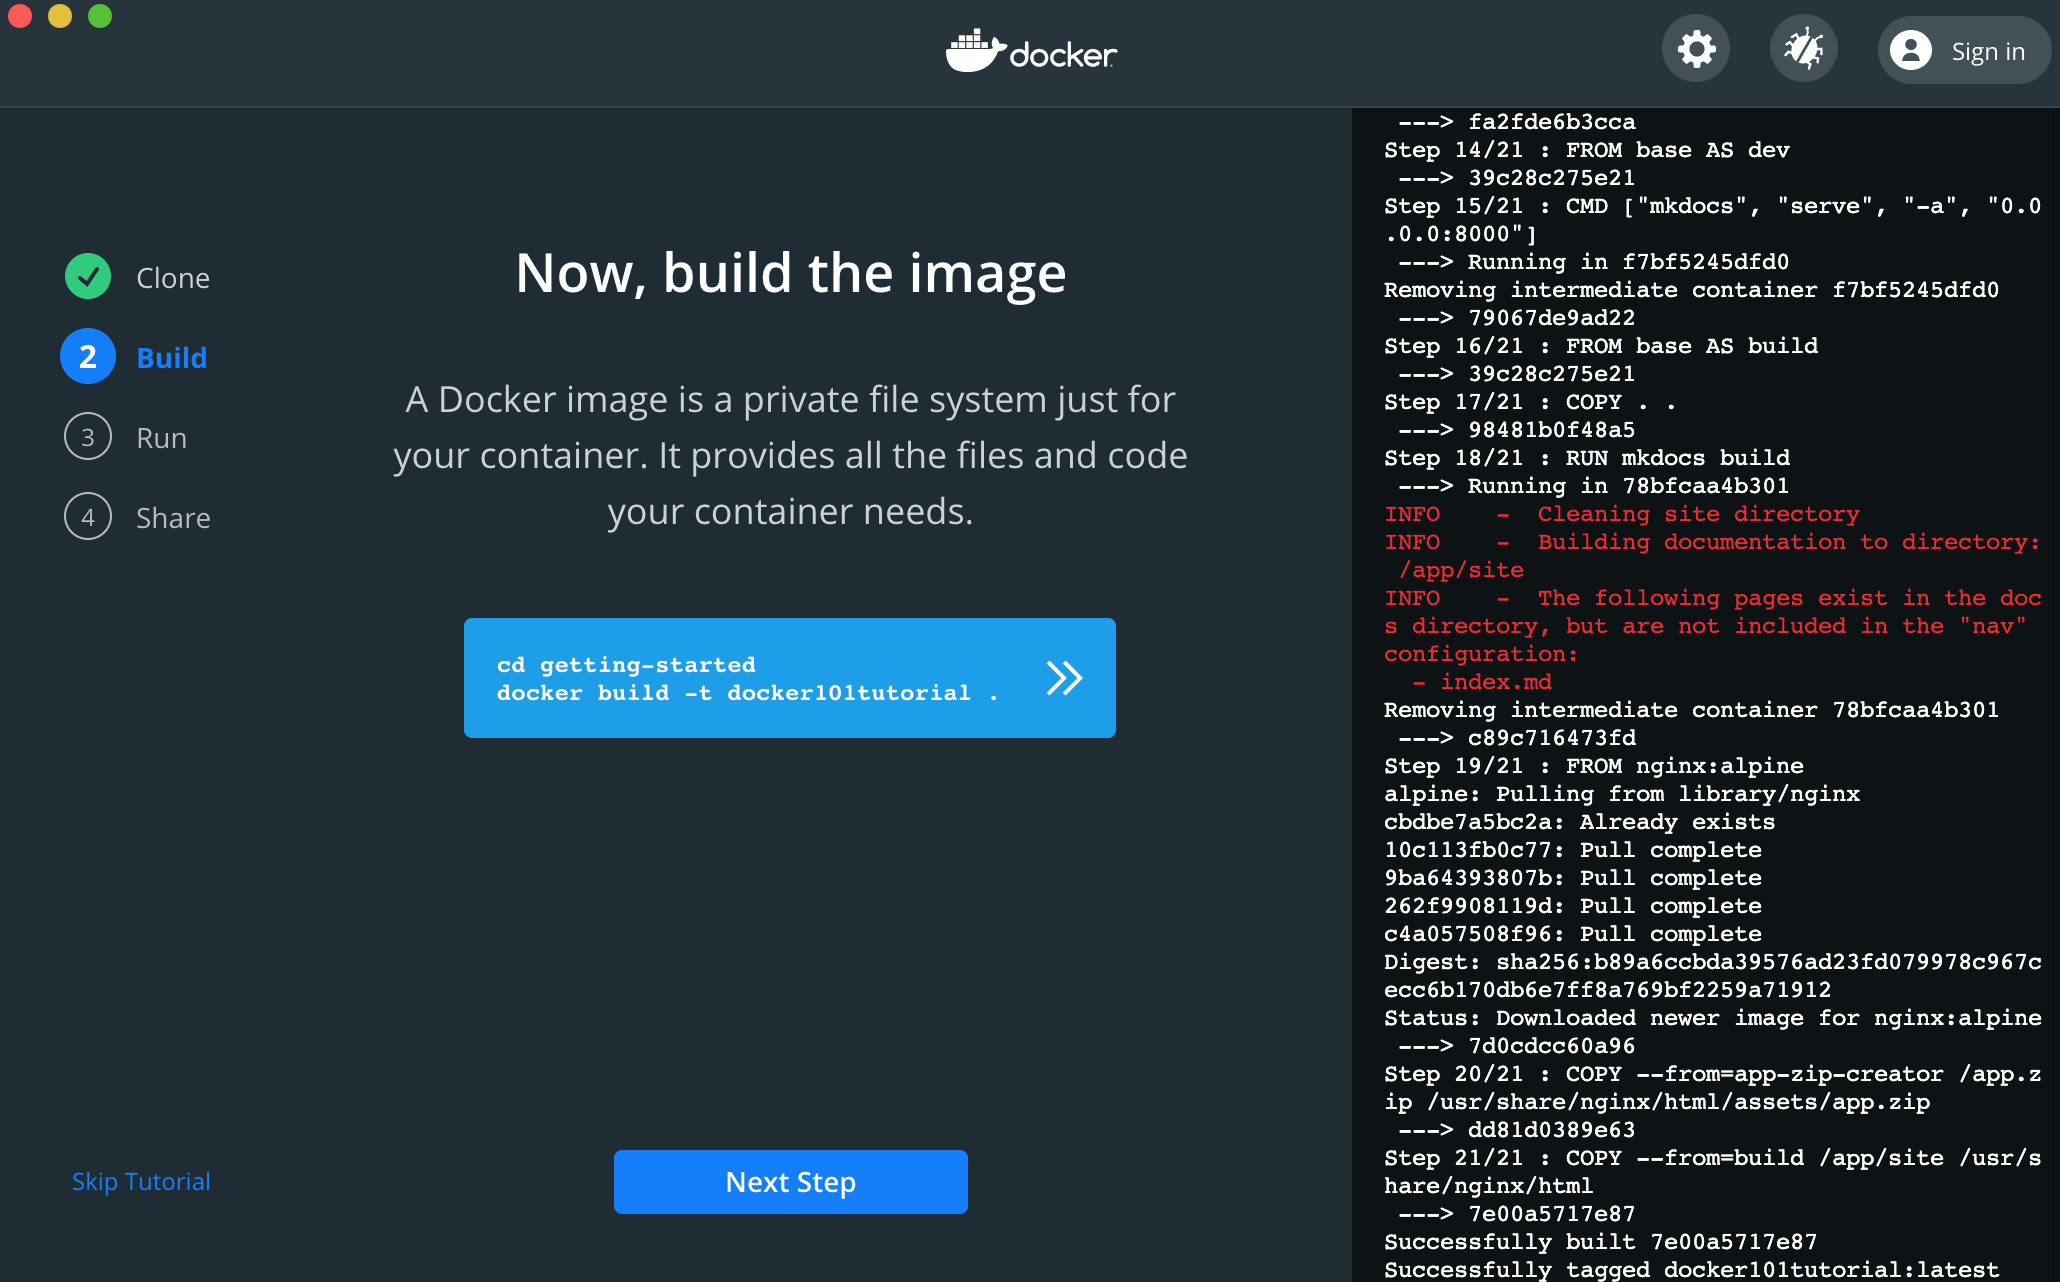Click the Sign in button
The height and width of the screenshot is (1282, 2060).
tap(1986, 51)
